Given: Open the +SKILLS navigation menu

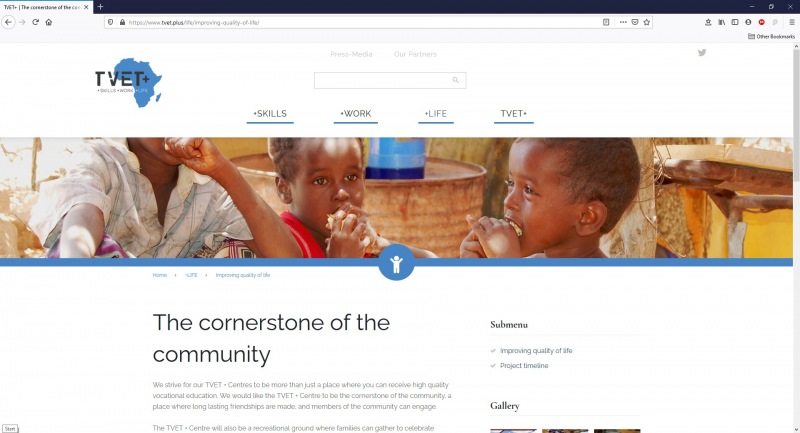Looking at the screenshot, I should [x=270, y=114].
